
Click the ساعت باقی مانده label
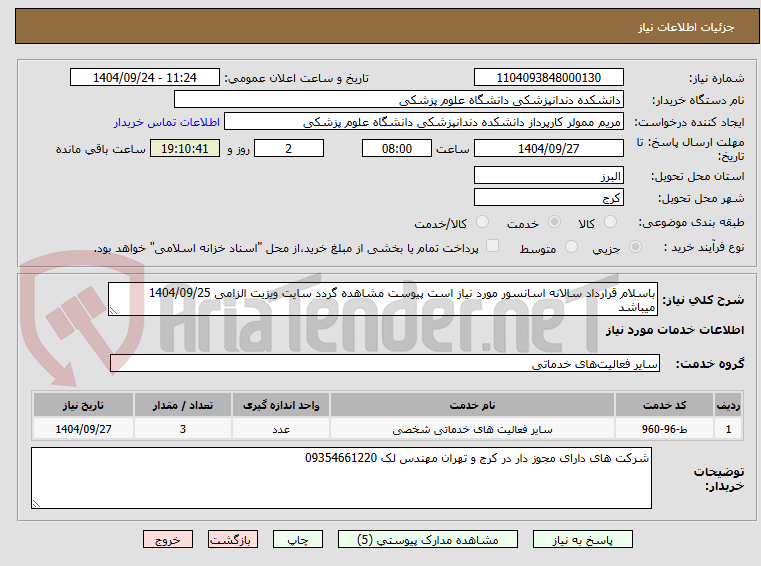coord(100,149)
